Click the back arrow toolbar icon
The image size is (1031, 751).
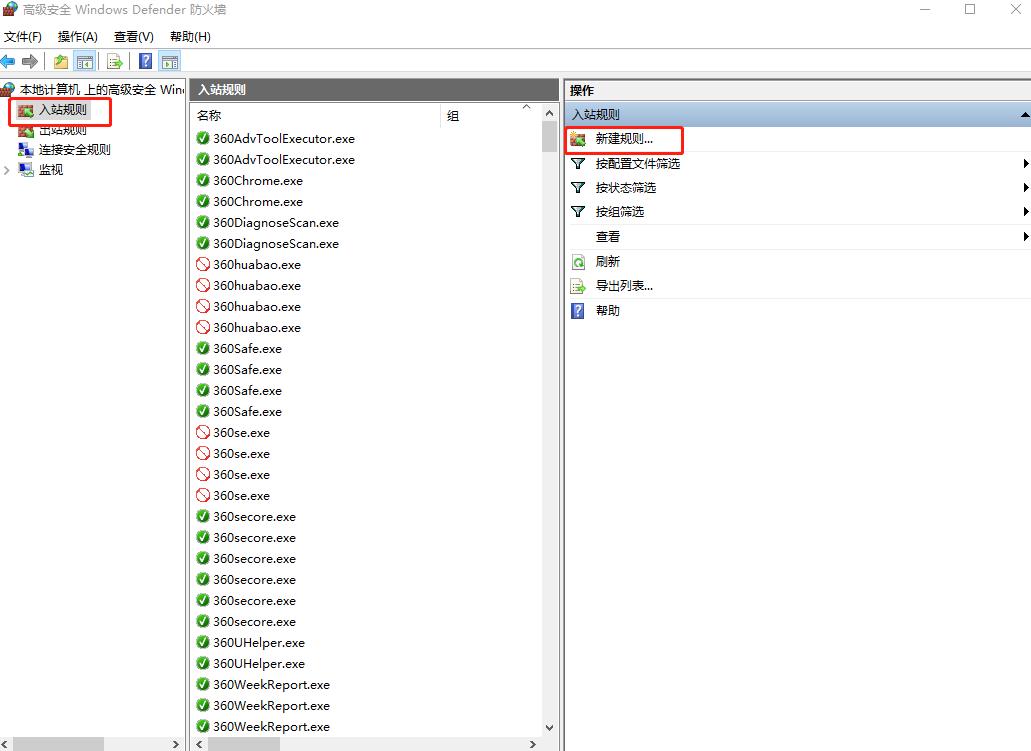click(8, 61)
